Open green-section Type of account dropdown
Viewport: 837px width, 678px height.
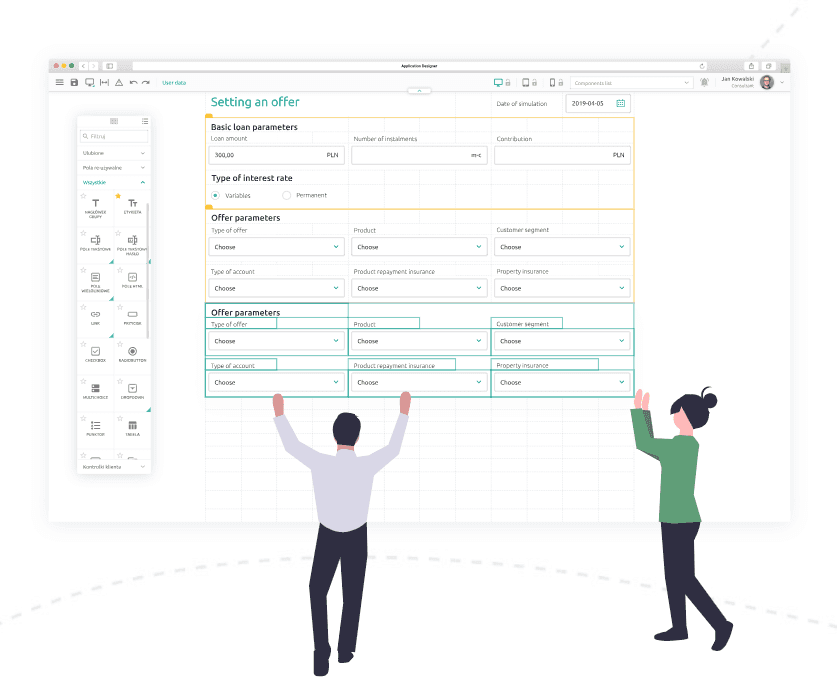(x=277, y=382)
